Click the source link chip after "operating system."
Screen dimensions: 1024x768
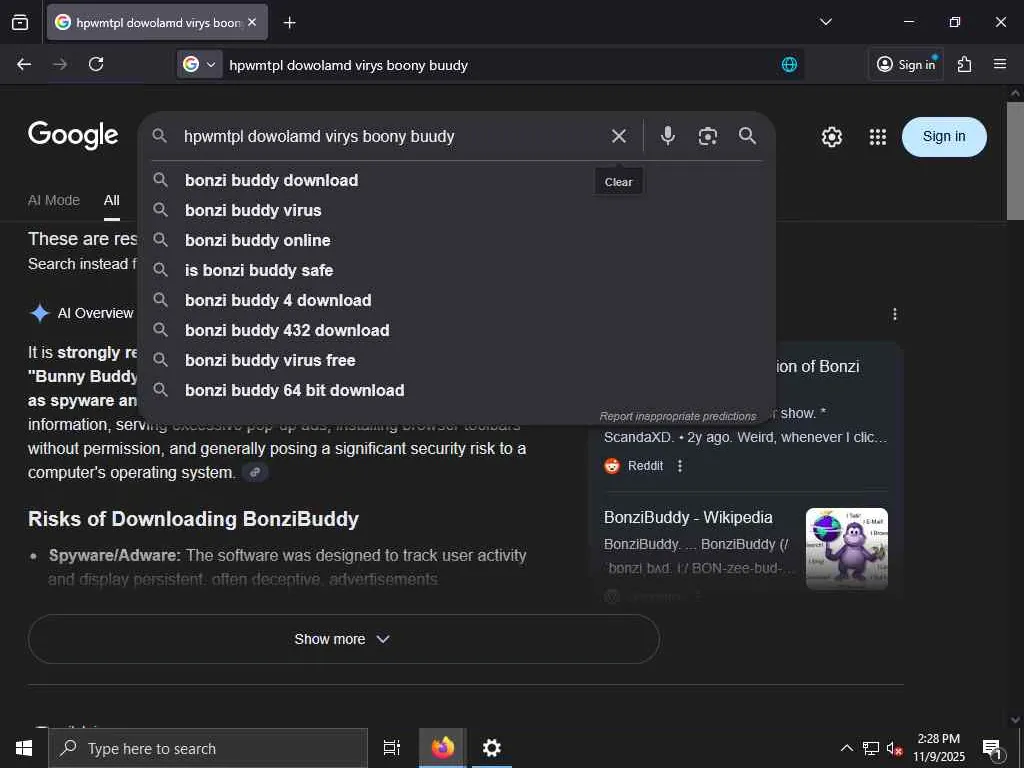pos(255,472)
